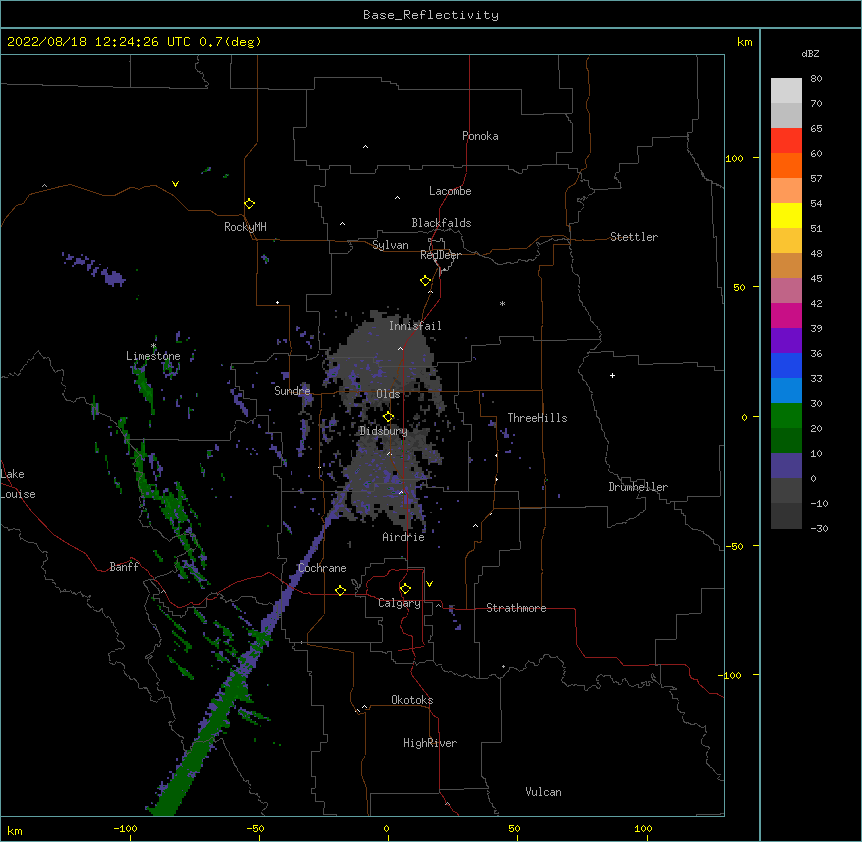
Task: Click the Lake Louise label
Action: pyautogui.click(x=18, y=484)
